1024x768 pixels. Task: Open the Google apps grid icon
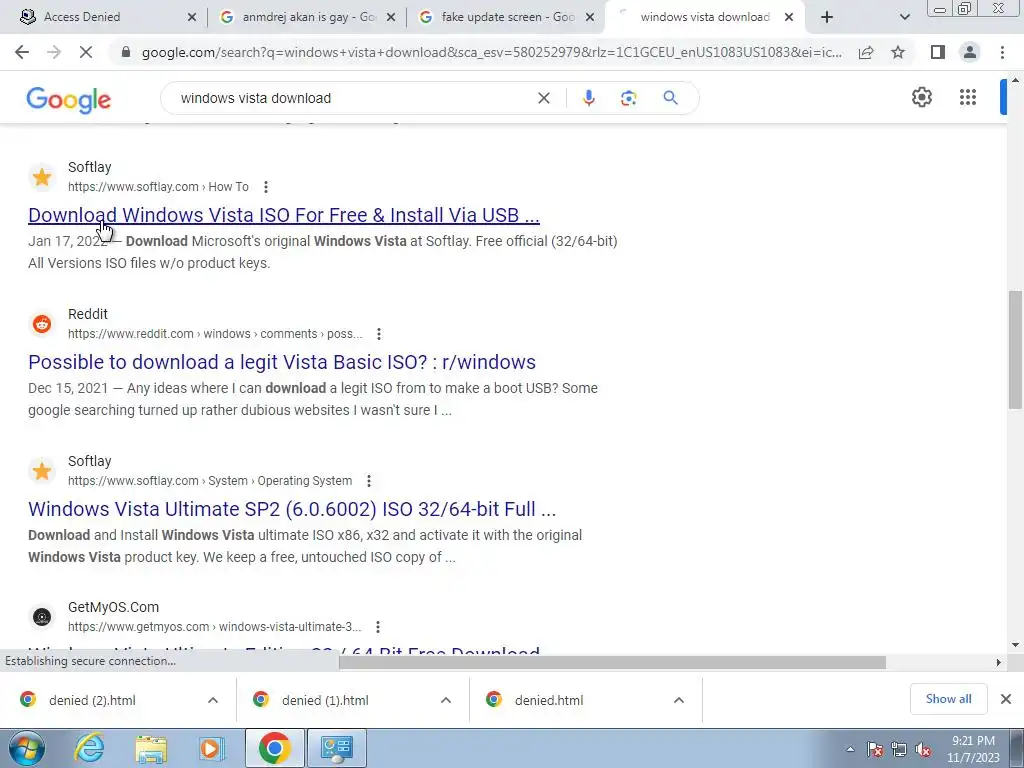coord(968,97)
